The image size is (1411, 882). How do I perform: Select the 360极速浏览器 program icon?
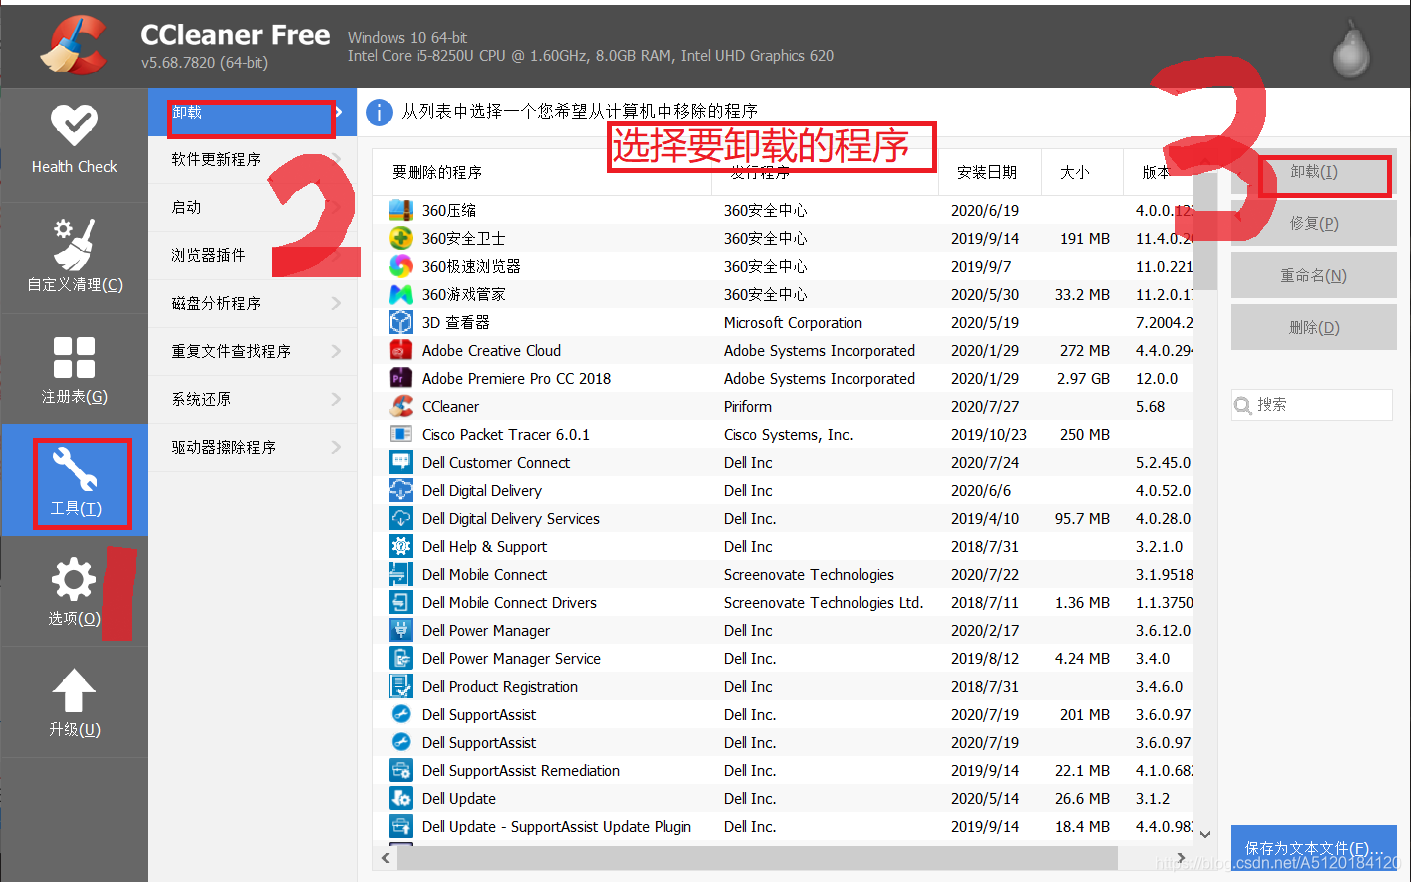pos(401,266)
